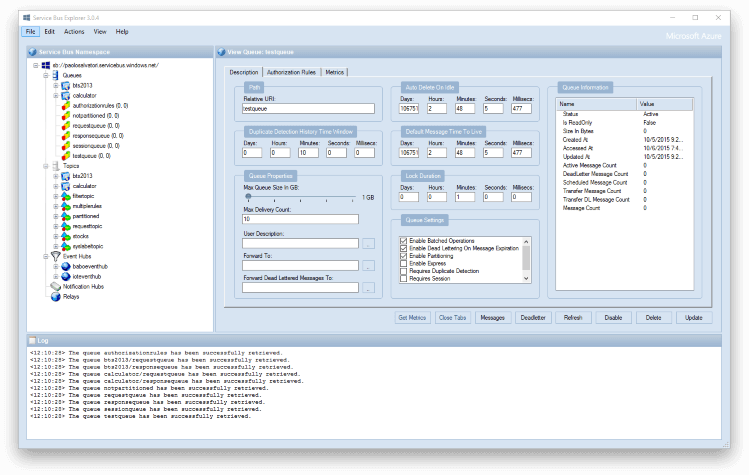Click the ioteventhub globe icon
749x475 pixels.
(x=66, y=276)
